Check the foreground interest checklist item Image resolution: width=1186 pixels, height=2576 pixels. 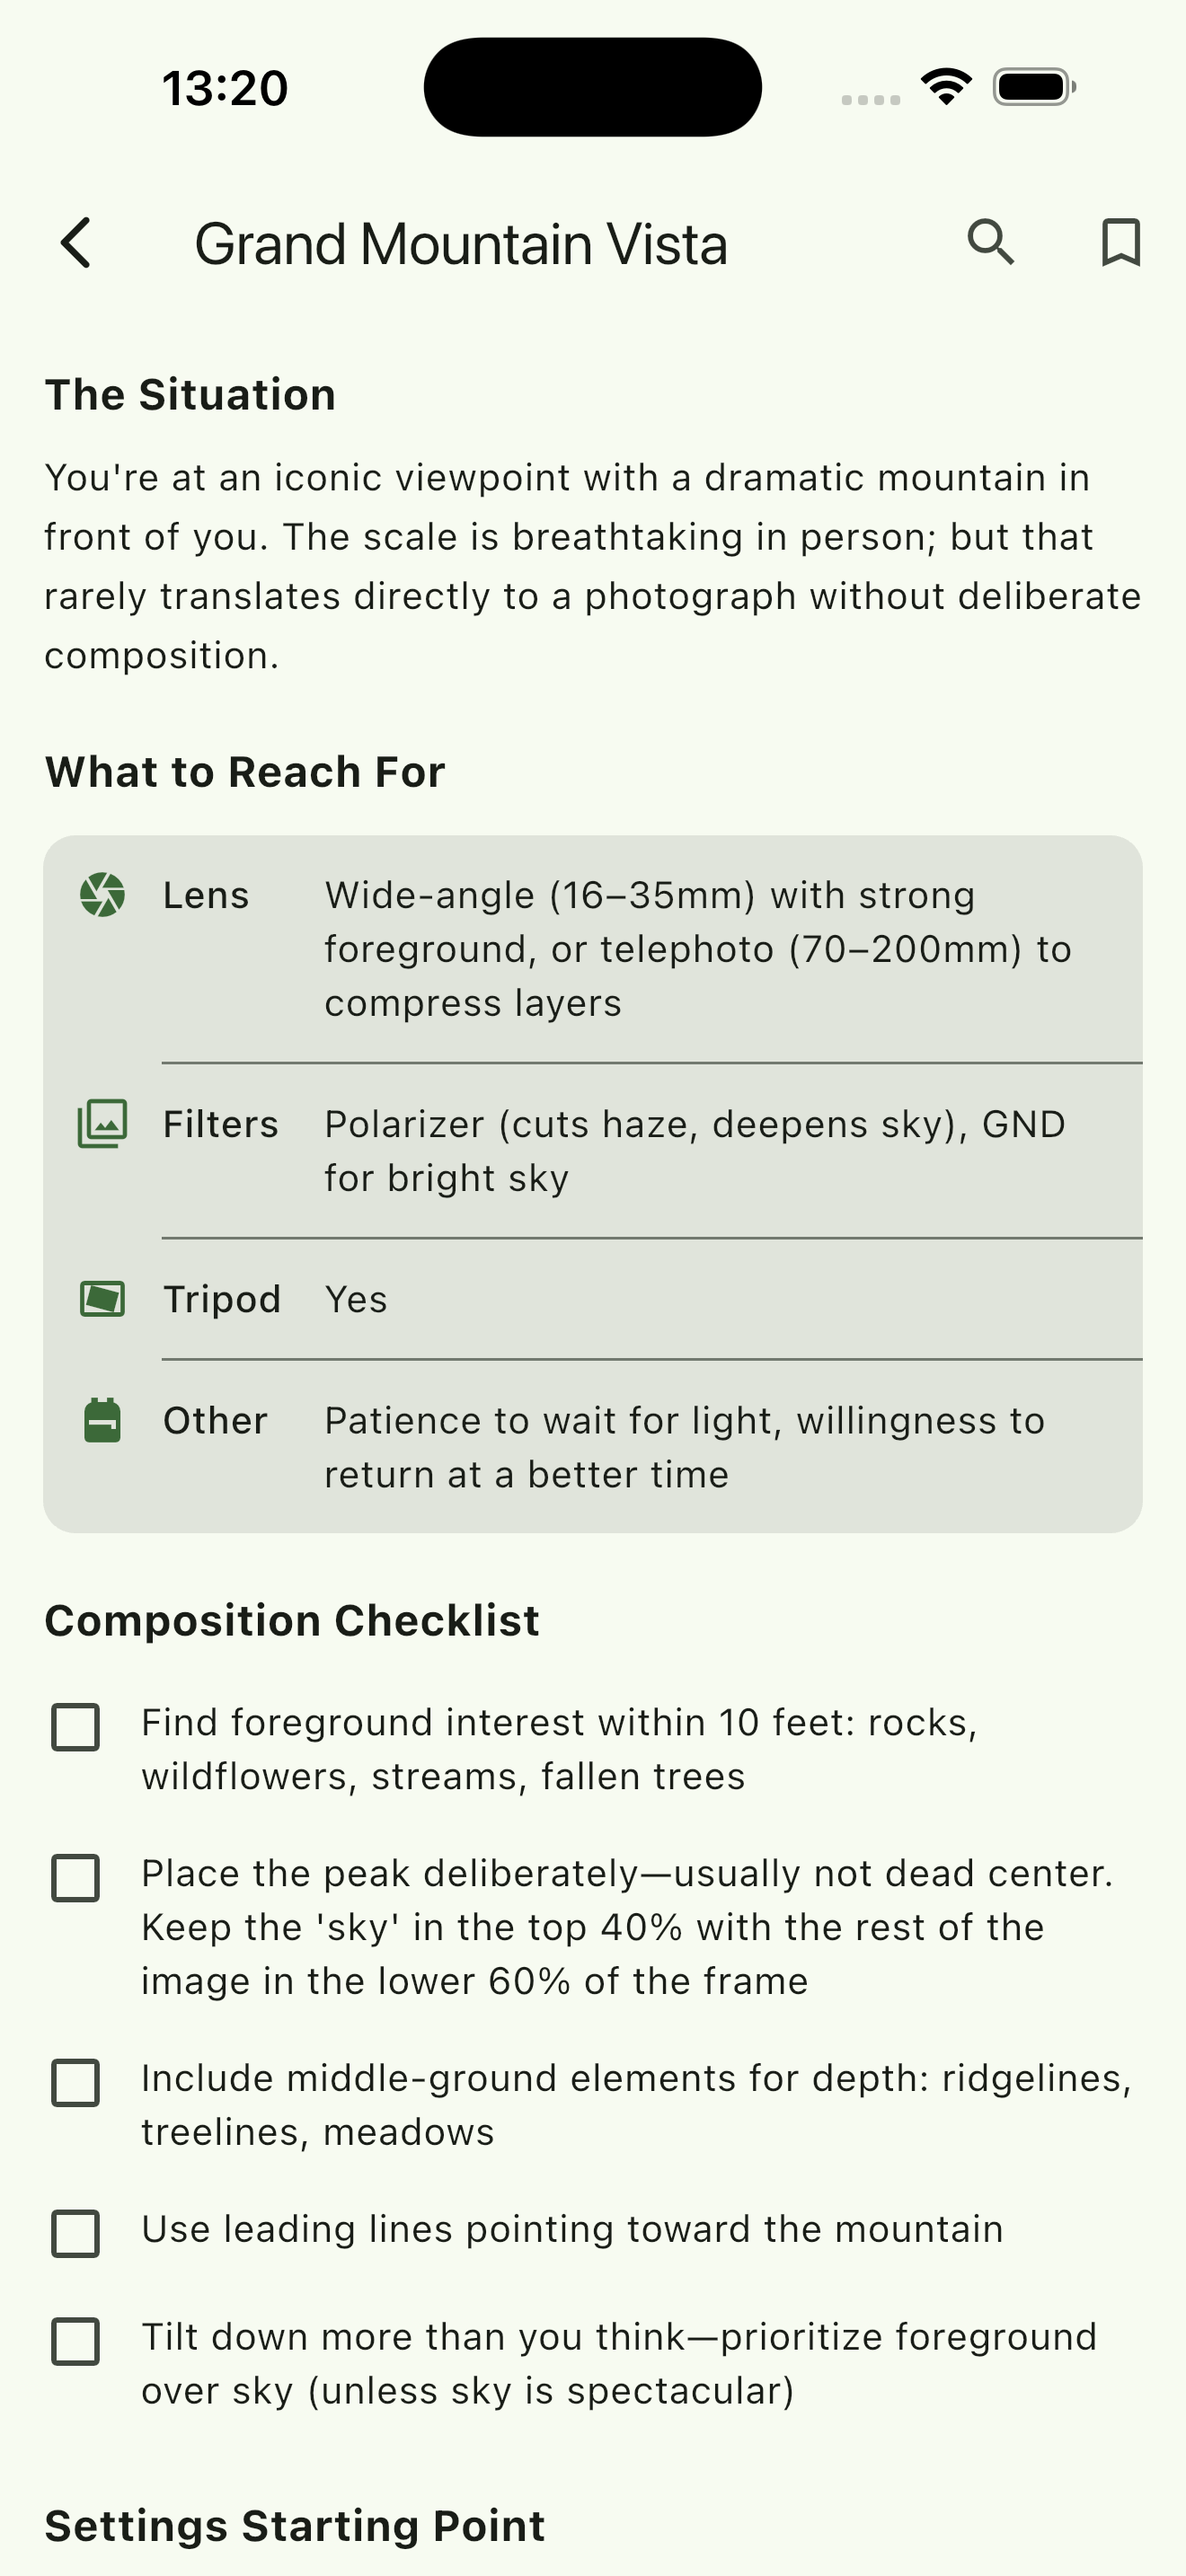[x=75, y=1725]
